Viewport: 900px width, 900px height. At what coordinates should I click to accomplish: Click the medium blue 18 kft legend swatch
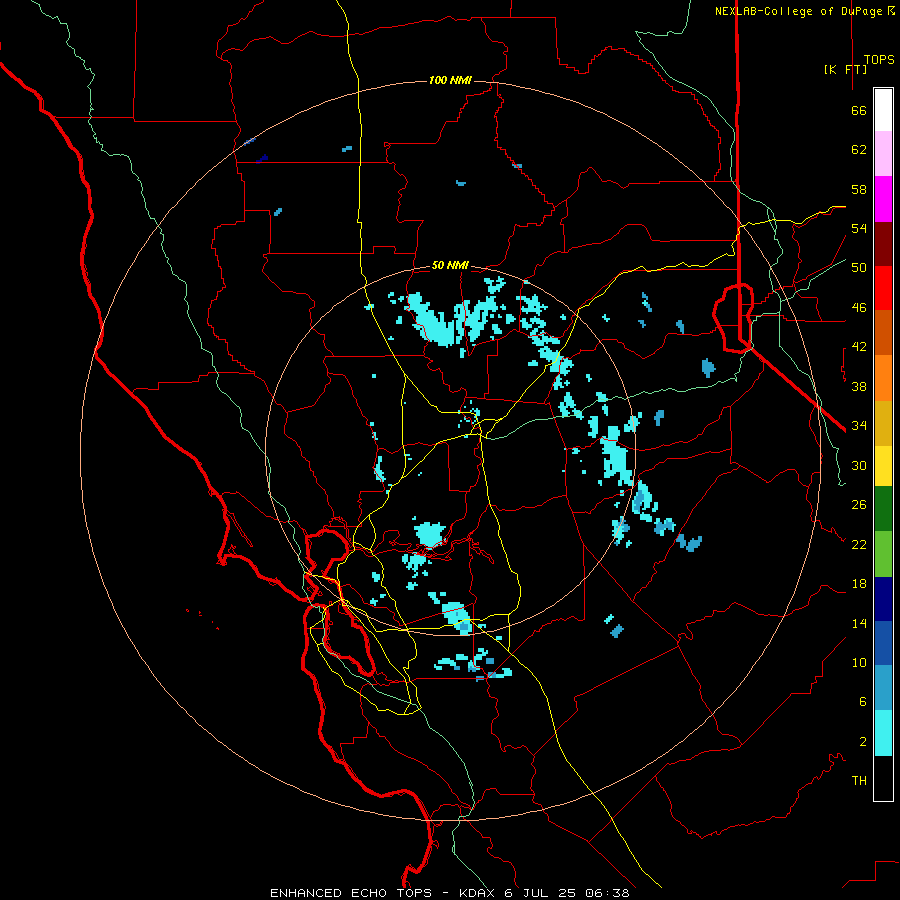tap(883, 643)
